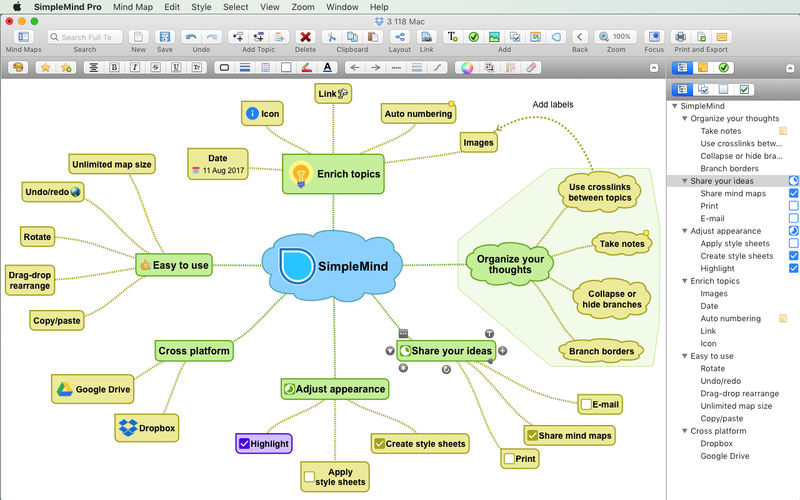This screenshot has height=500, width=800.
Task: Click the Paste clipboard icon
Action: (373, 37)
